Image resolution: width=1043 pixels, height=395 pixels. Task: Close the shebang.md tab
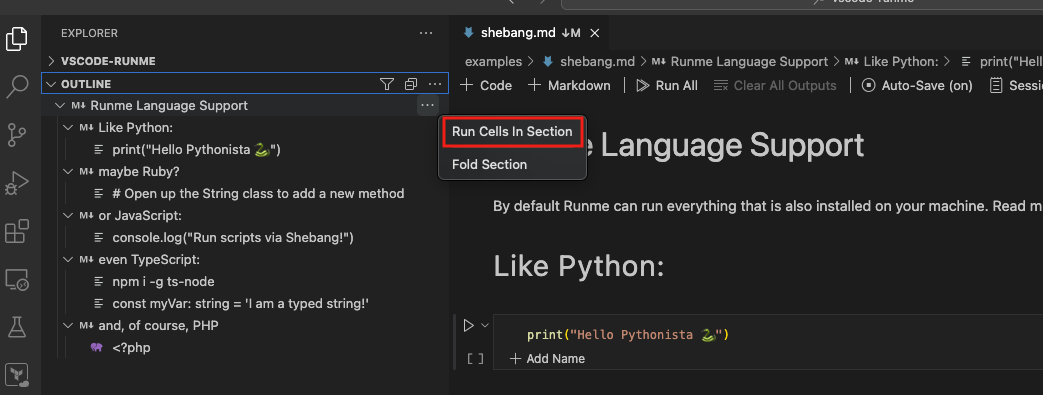595,33
